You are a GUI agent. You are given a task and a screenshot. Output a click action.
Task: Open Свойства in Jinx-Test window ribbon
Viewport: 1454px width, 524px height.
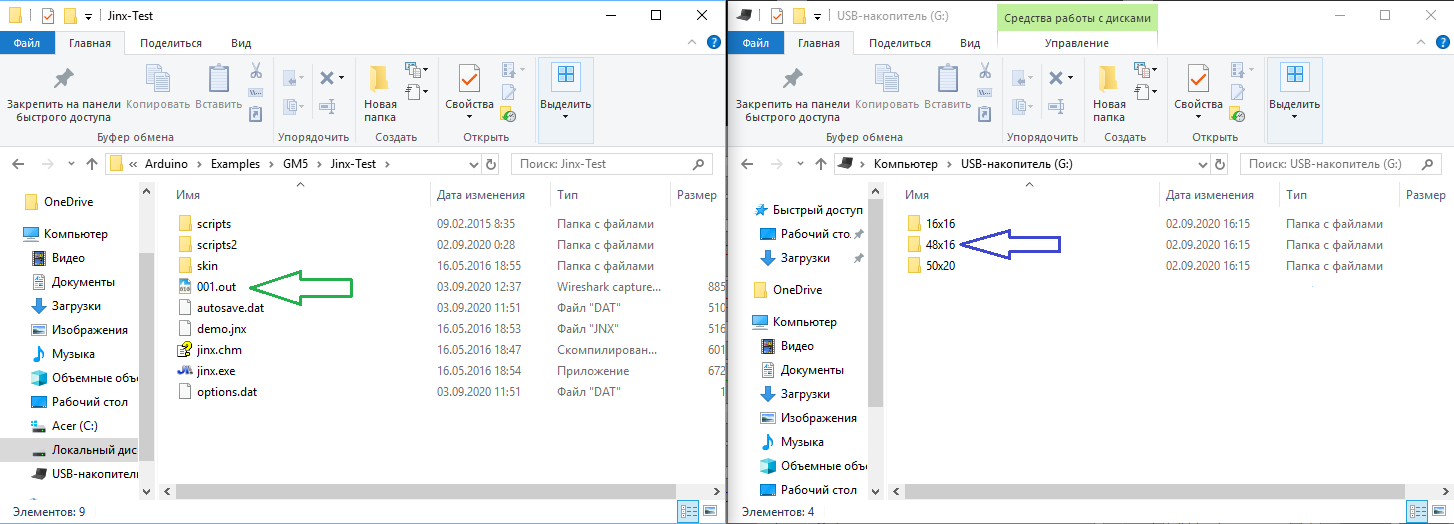469,92
